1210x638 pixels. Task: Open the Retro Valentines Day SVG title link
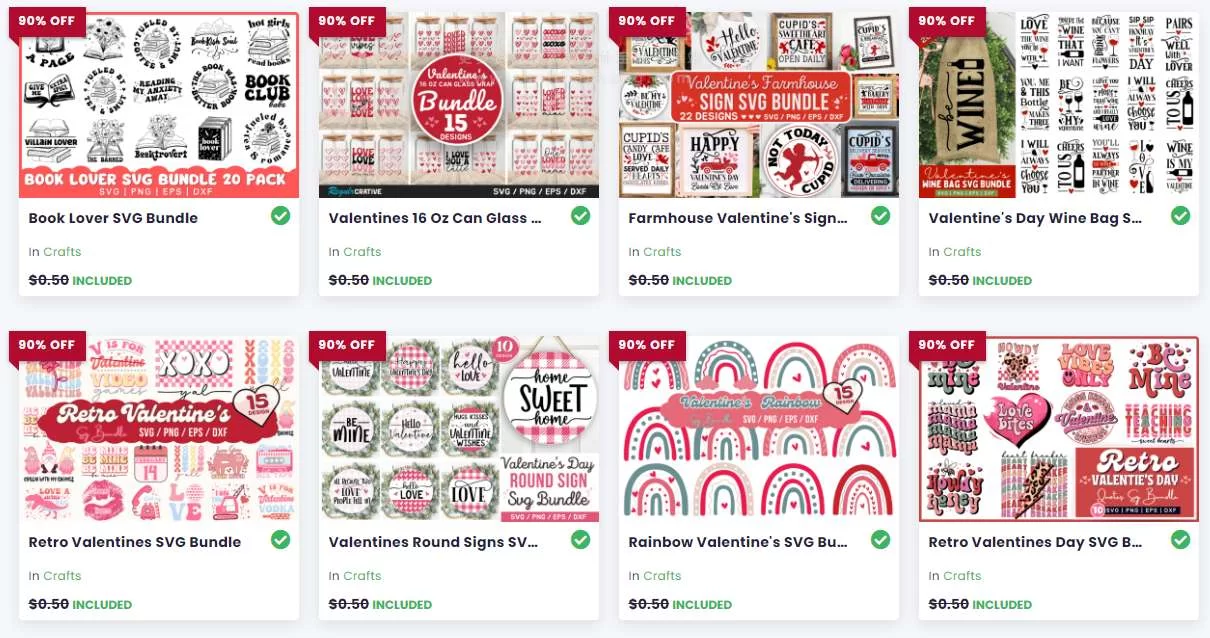[1035, 542]
